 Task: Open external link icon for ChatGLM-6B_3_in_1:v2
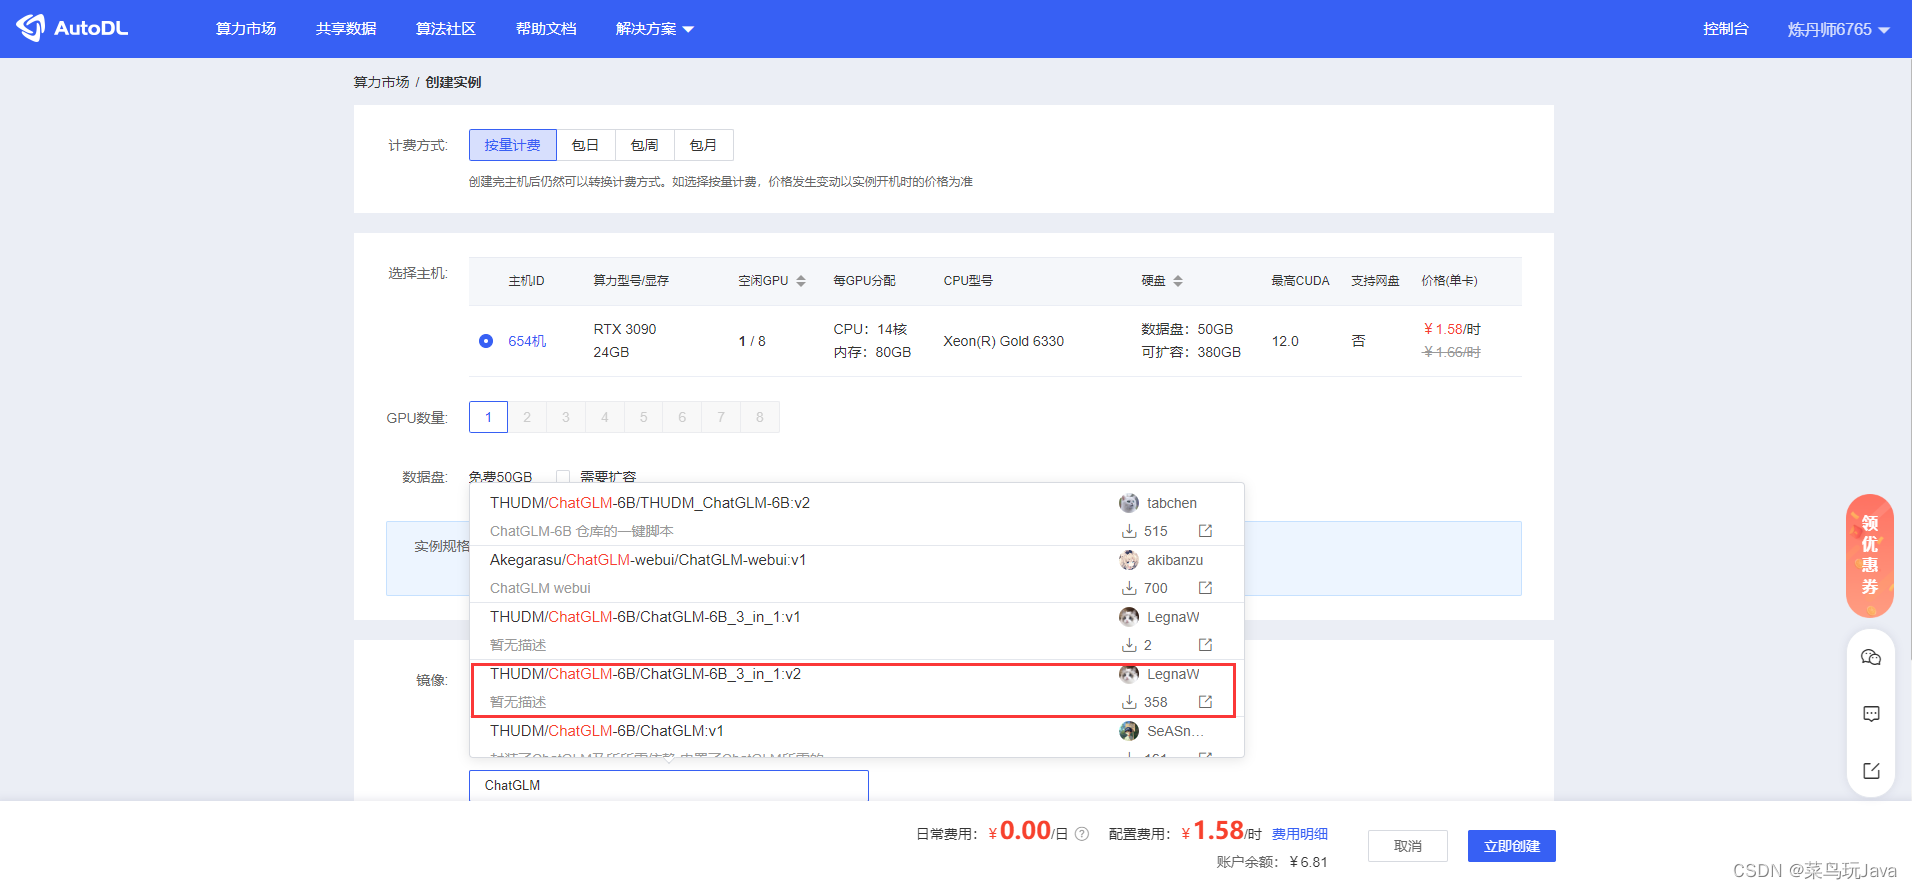pyautogui.click(x=1205, y=702)
